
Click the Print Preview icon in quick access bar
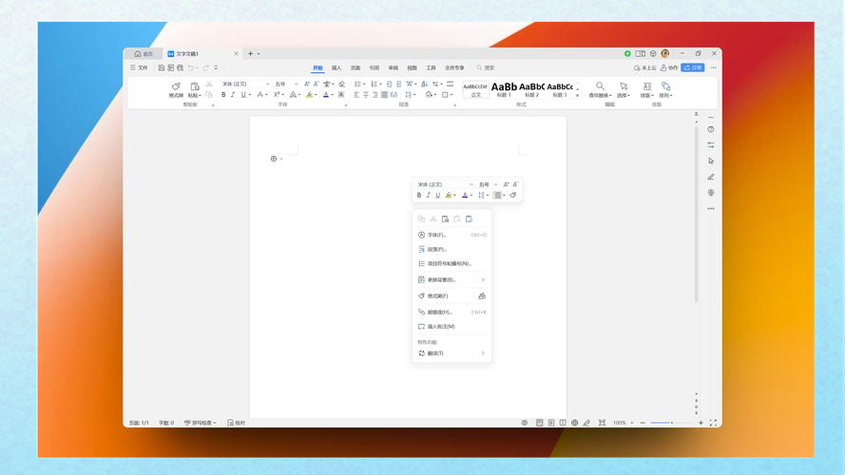[180, 68]
